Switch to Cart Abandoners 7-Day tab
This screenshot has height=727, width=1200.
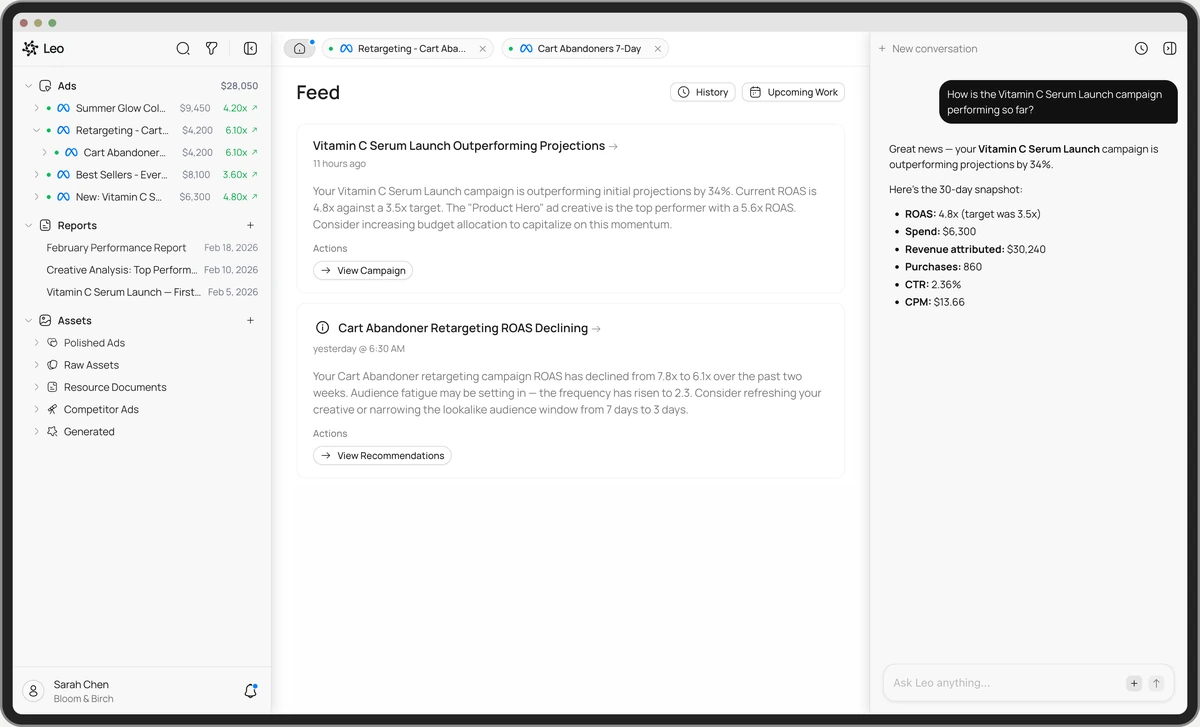pos(588,48)
